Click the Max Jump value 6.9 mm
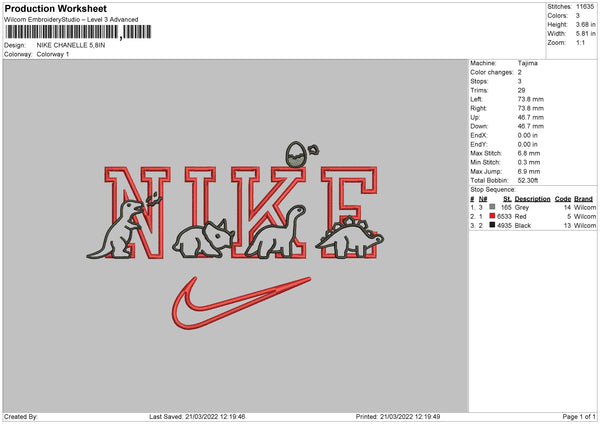Image resolution: width=600 pixels, height=424 pixels. (x=529, y=171)
